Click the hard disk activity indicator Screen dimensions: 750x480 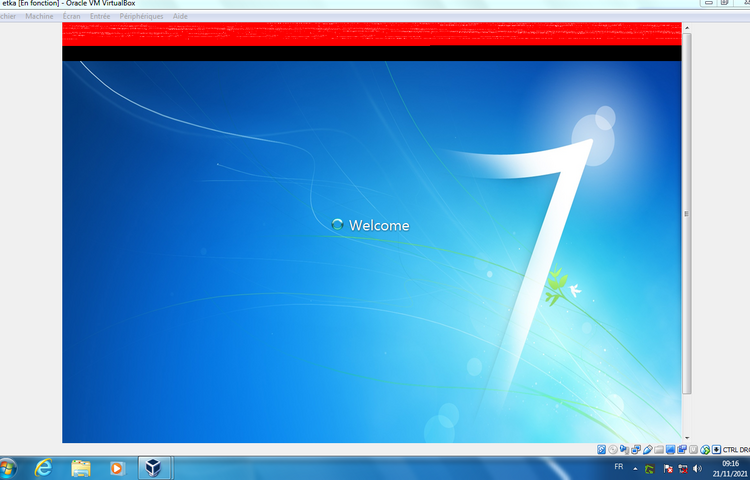point(601,449)
